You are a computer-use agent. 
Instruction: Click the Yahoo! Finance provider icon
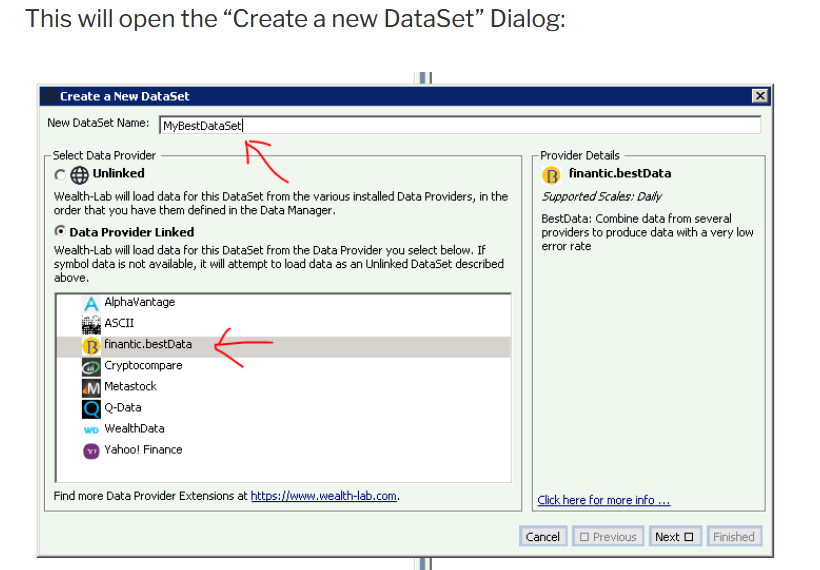tap(91, 451)
